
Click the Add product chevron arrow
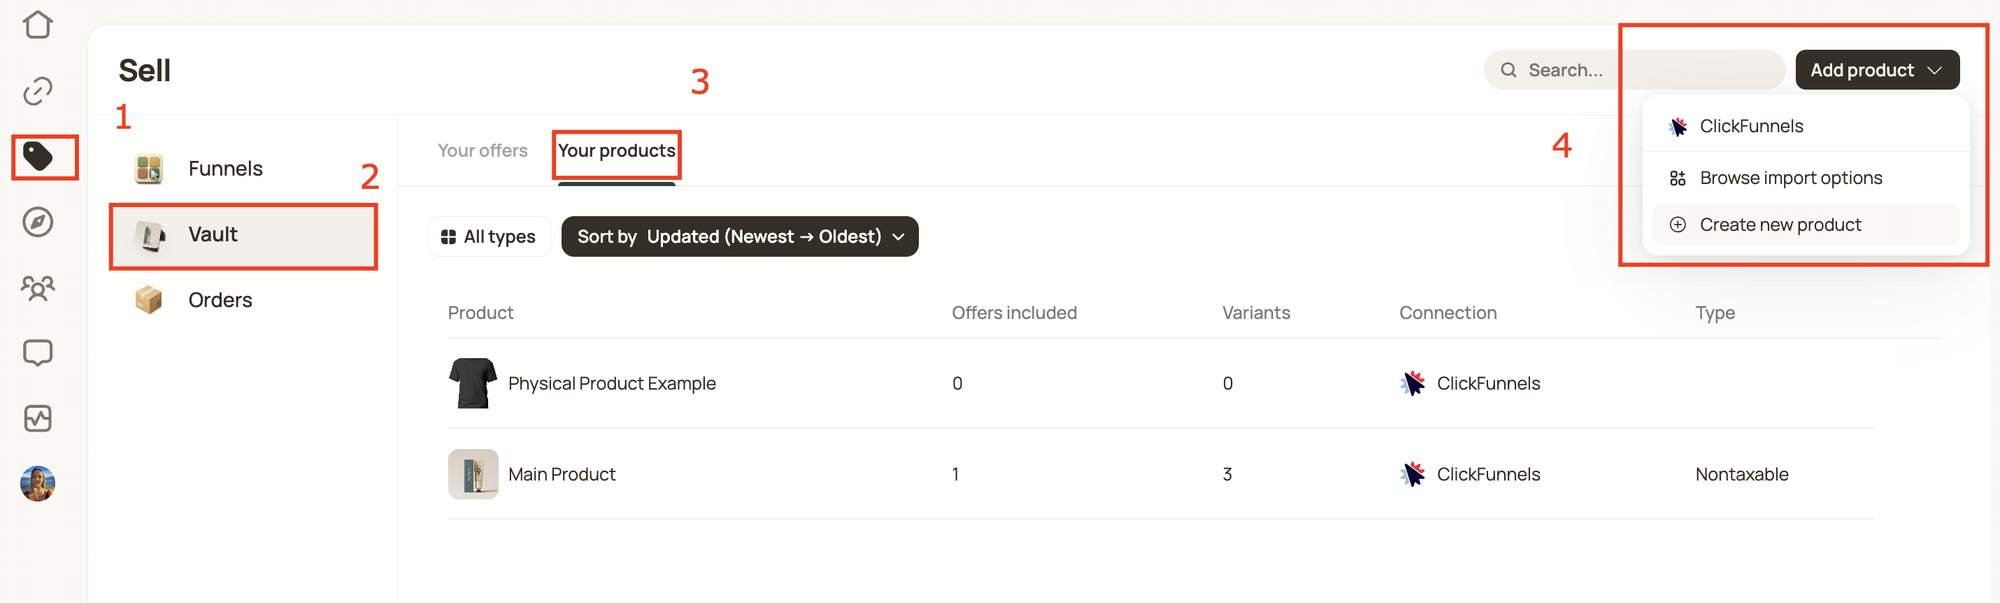pos(1935,70)
